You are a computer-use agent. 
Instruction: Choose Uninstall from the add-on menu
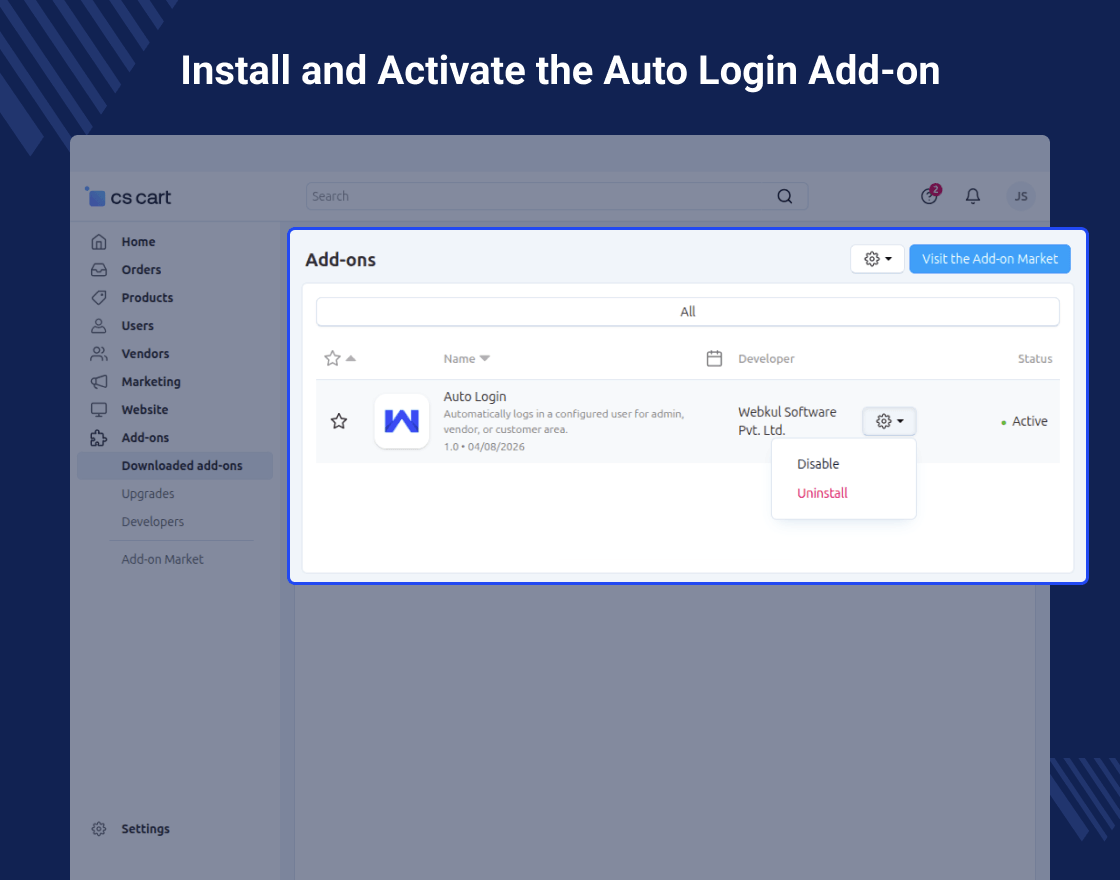(x=822, y=493)
